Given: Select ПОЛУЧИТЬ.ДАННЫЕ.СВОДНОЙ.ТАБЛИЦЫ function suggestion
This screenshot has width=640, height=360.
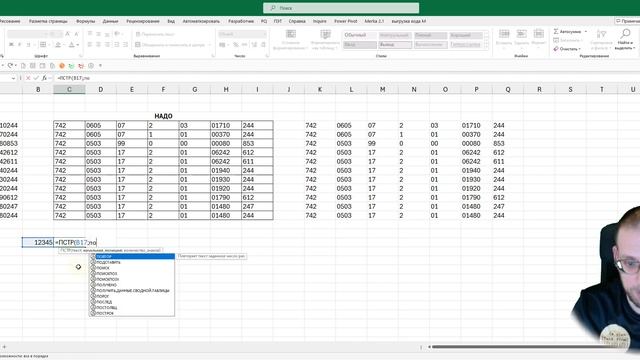Looking at the screenshot, I should click(132, 291).
